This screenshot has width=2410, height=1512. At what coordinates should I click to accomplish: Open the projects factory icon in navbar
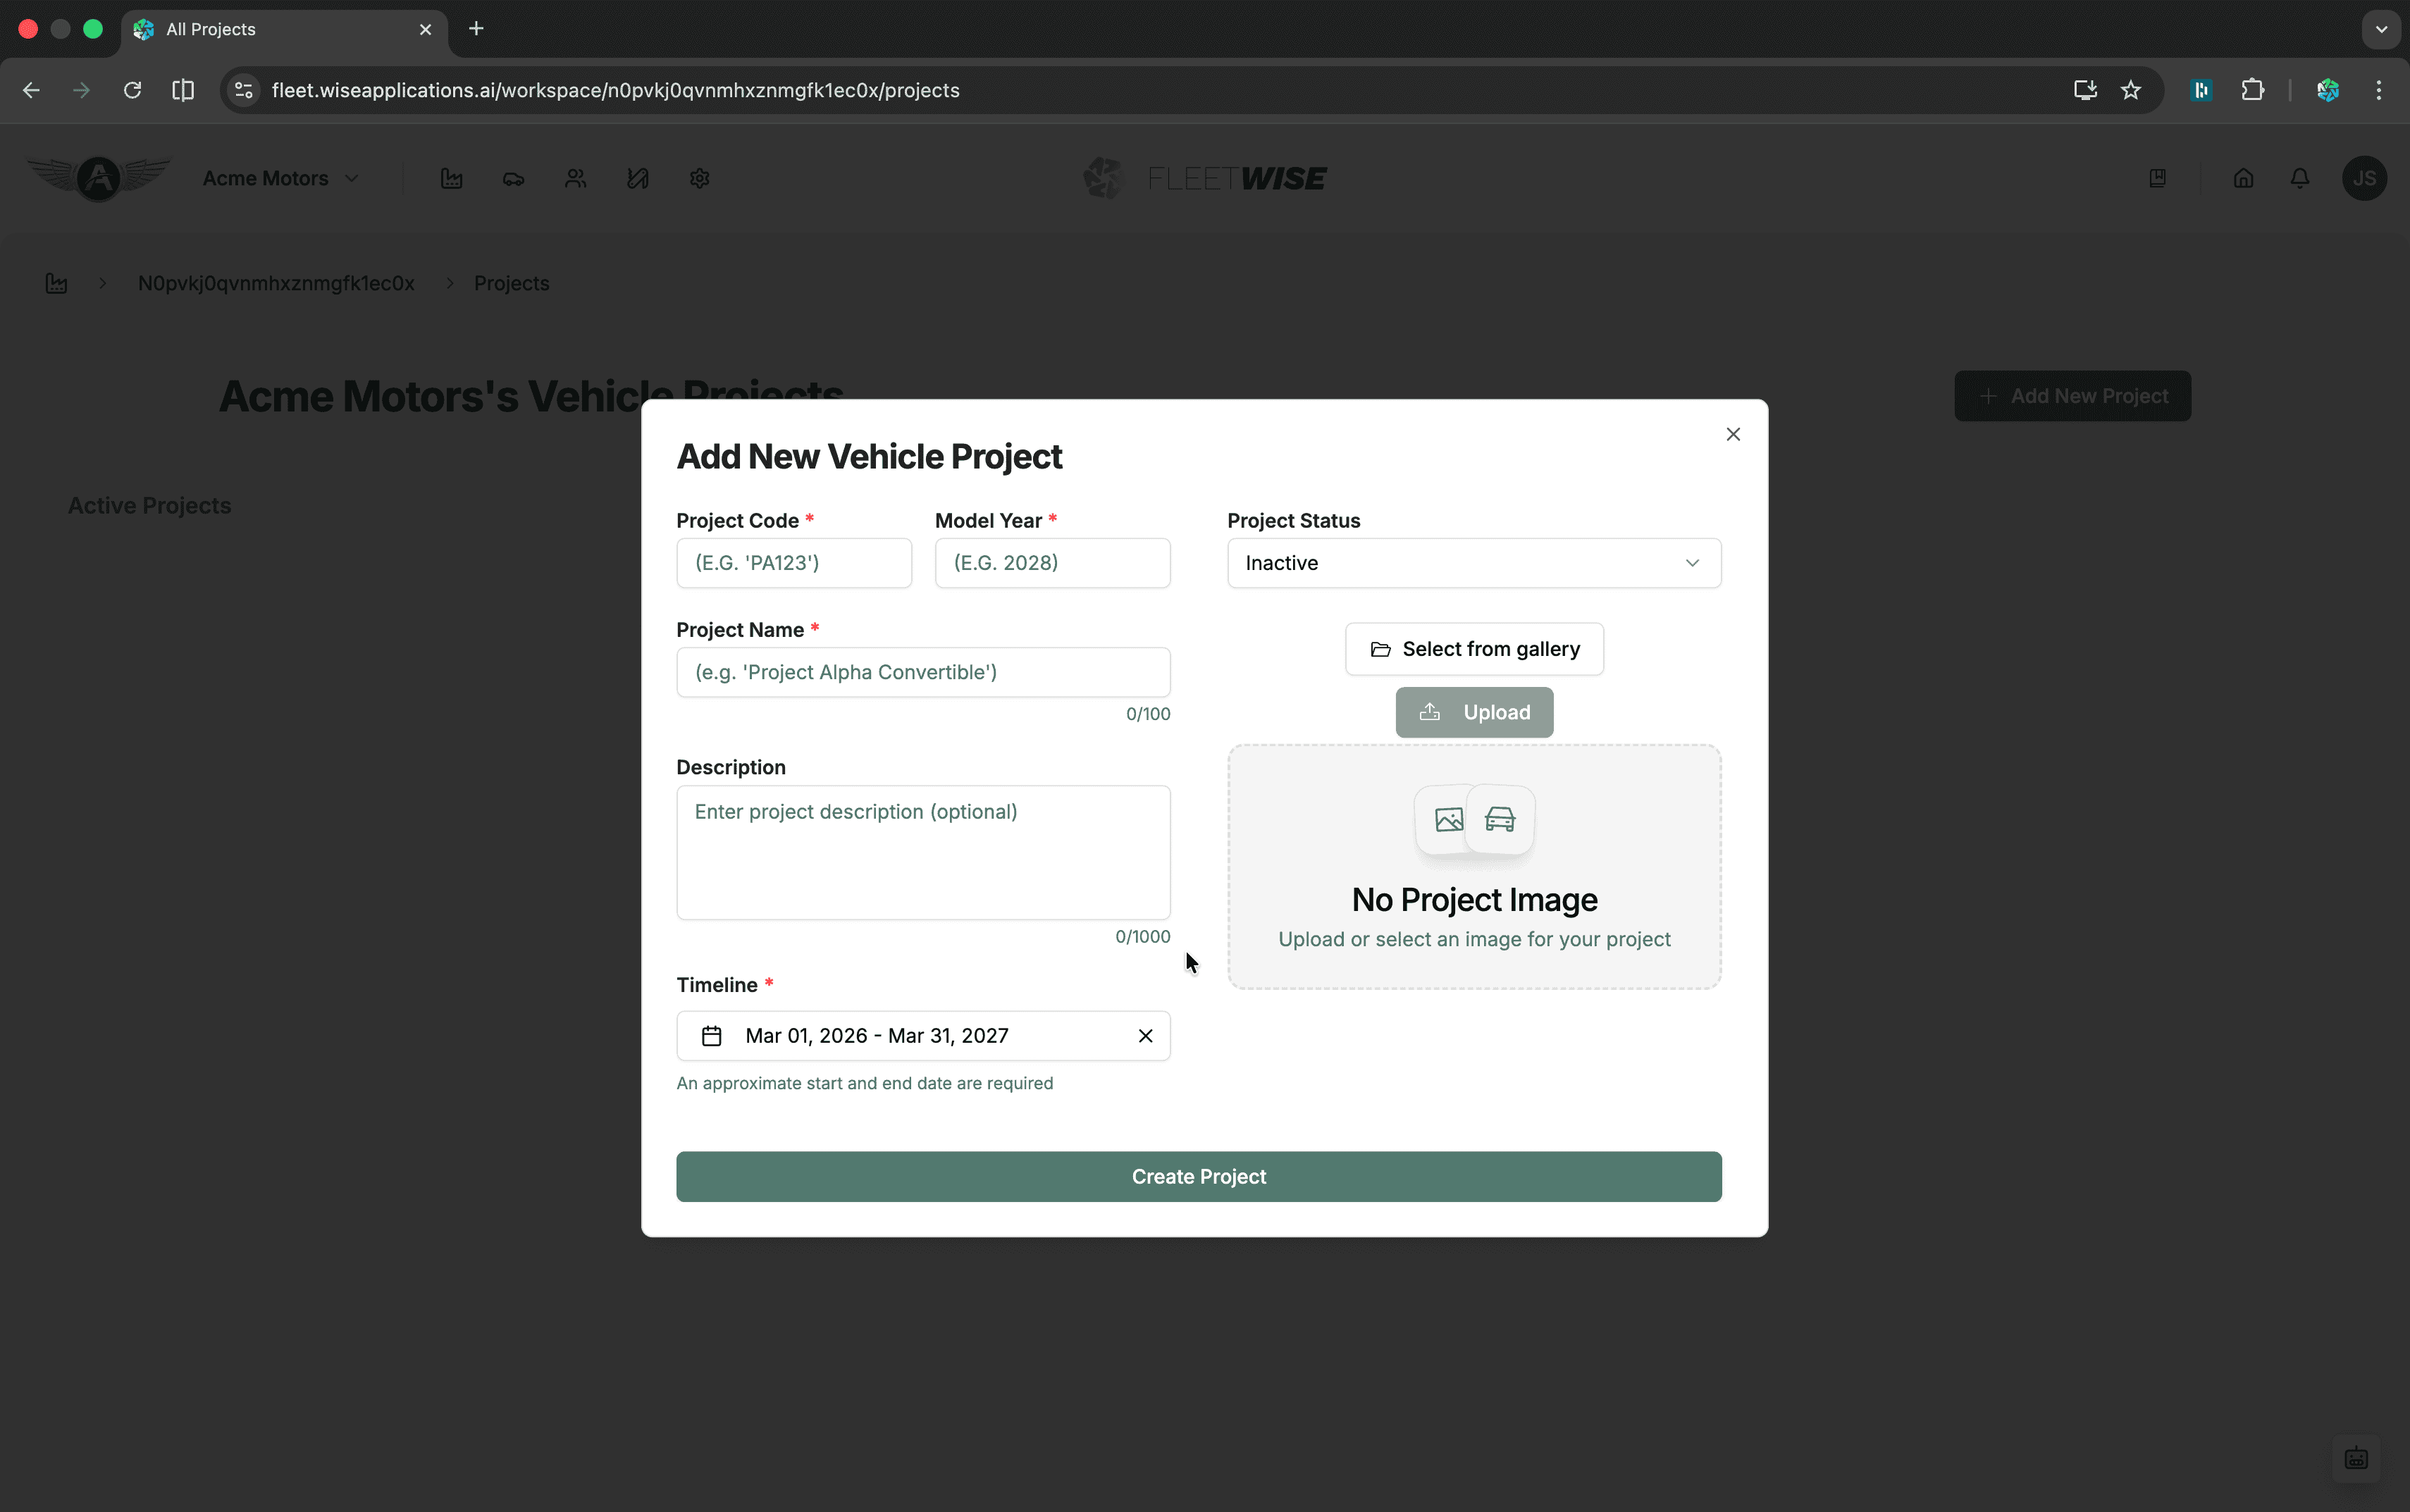(452, 178)
